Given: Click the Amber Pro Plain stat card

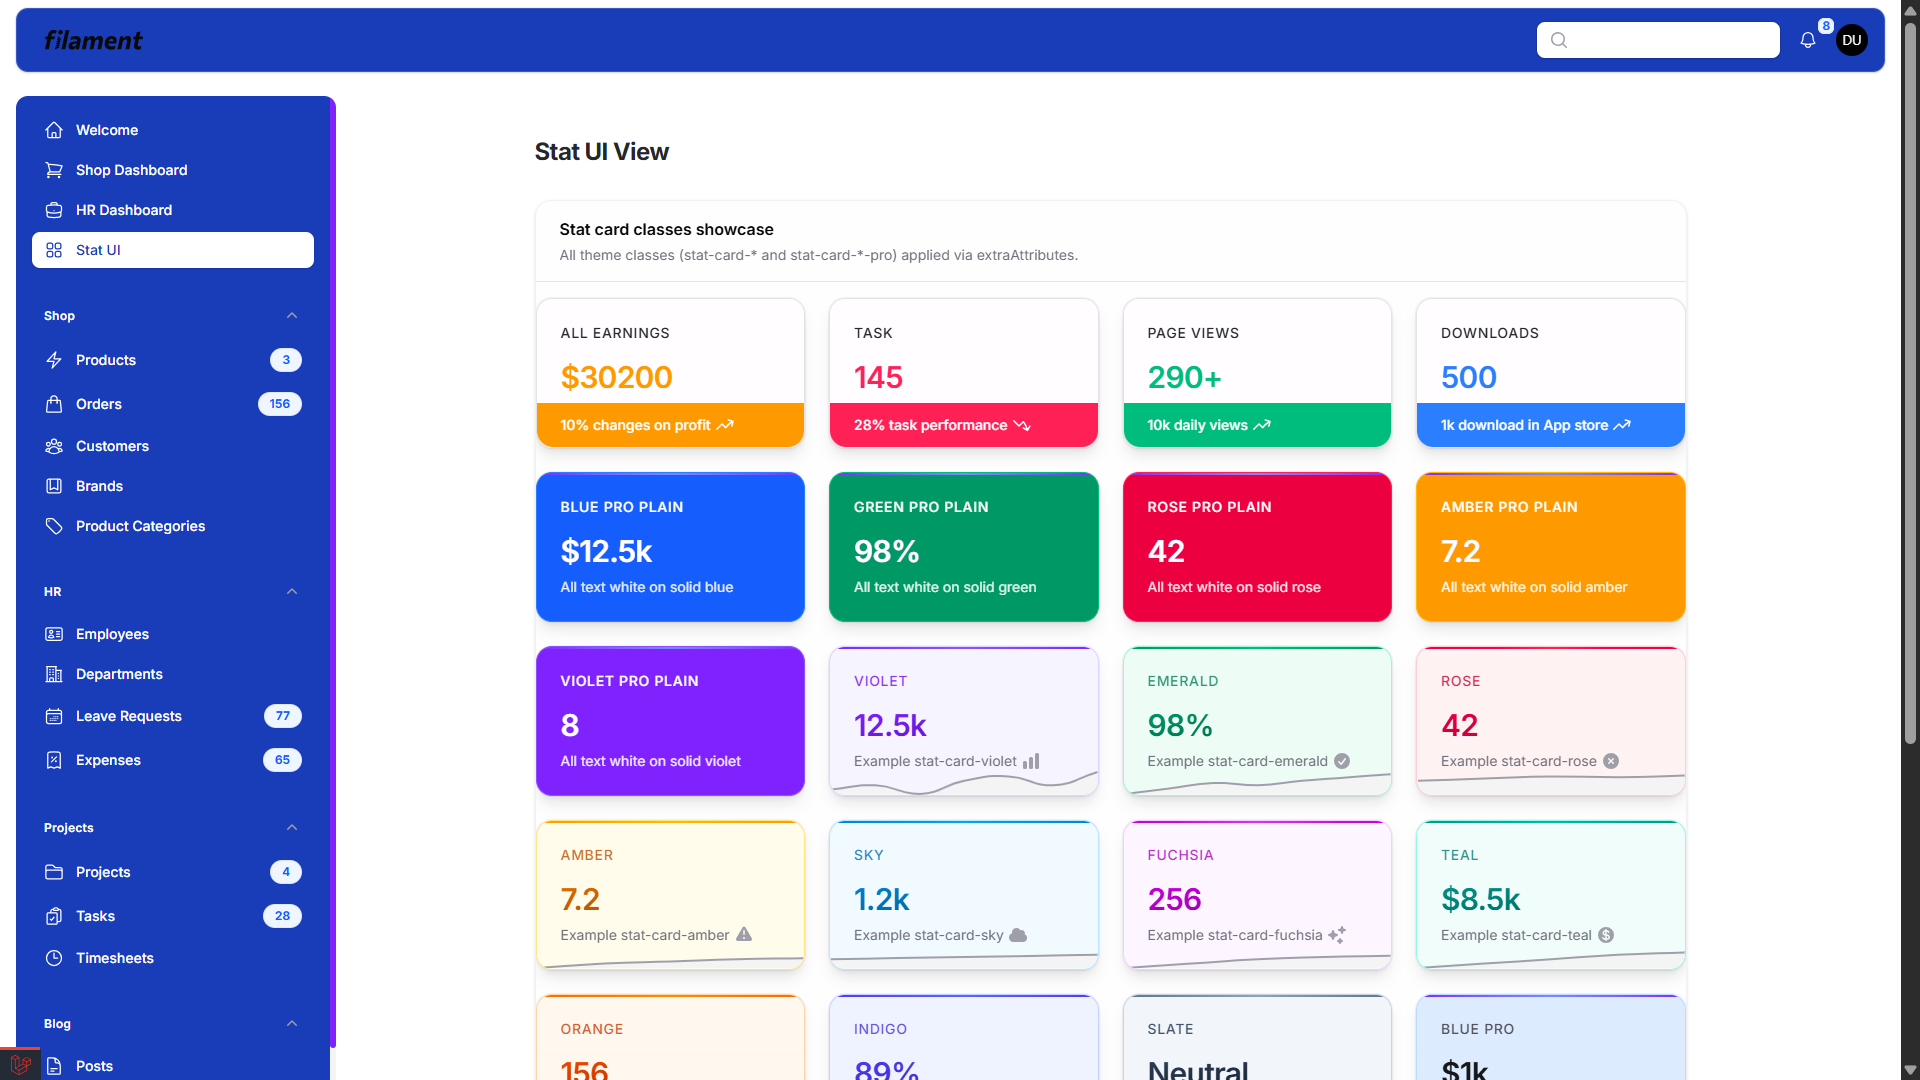Looking at the screenshot, I should (x=1551, y=547).
